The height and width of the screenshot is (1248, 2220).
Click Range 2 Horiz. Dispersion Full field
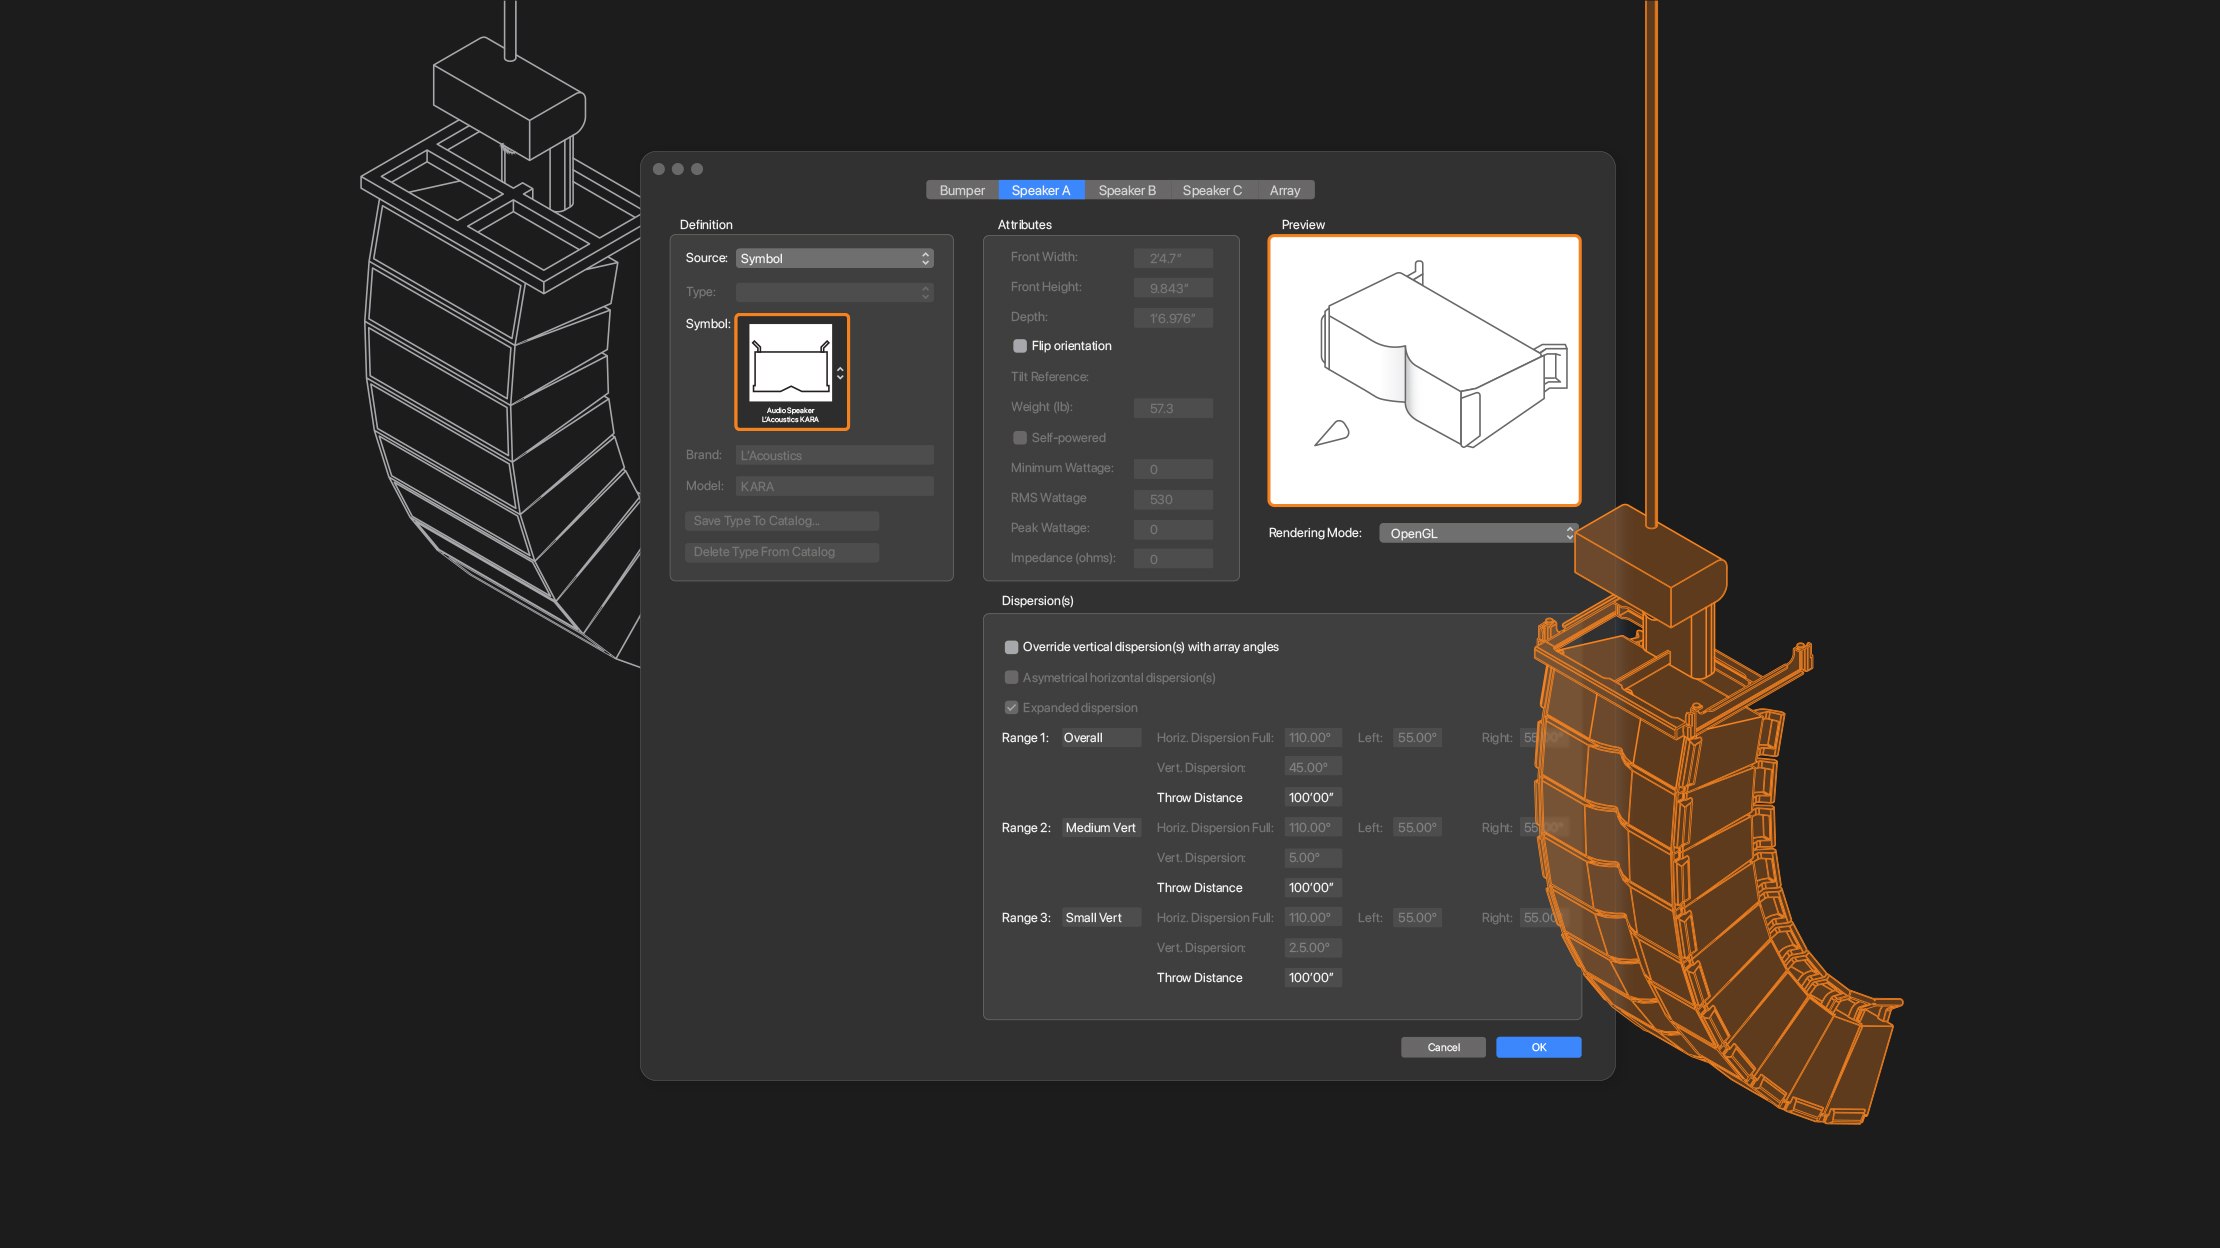tap(1313, 827)
